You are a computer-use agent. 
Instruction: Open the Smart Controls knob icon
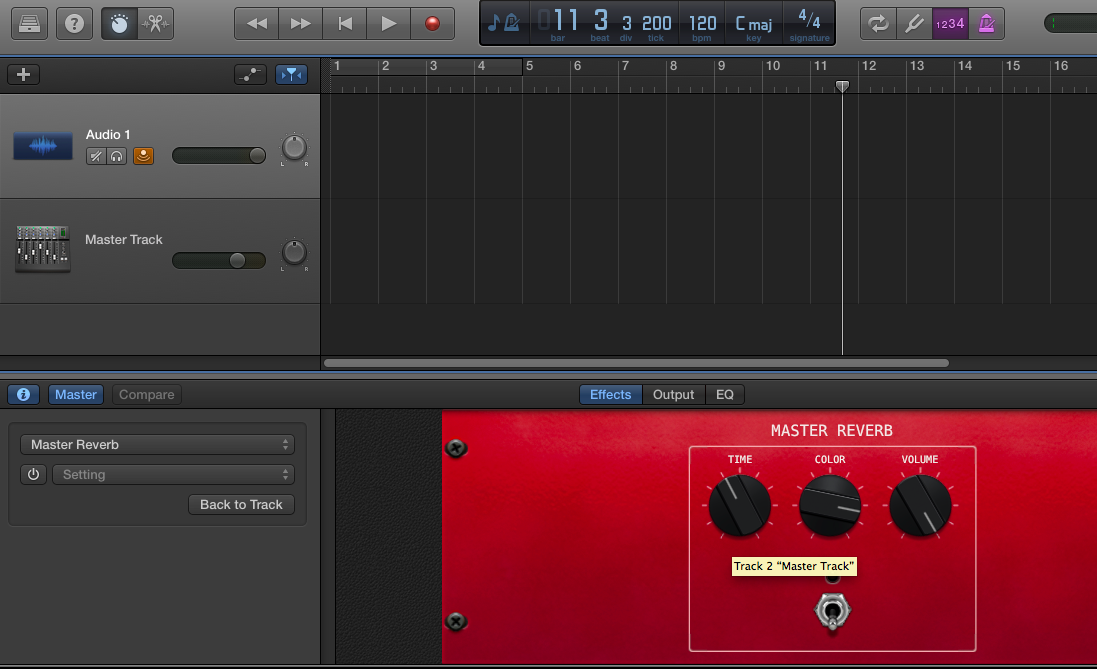click(x=119, y=23)
